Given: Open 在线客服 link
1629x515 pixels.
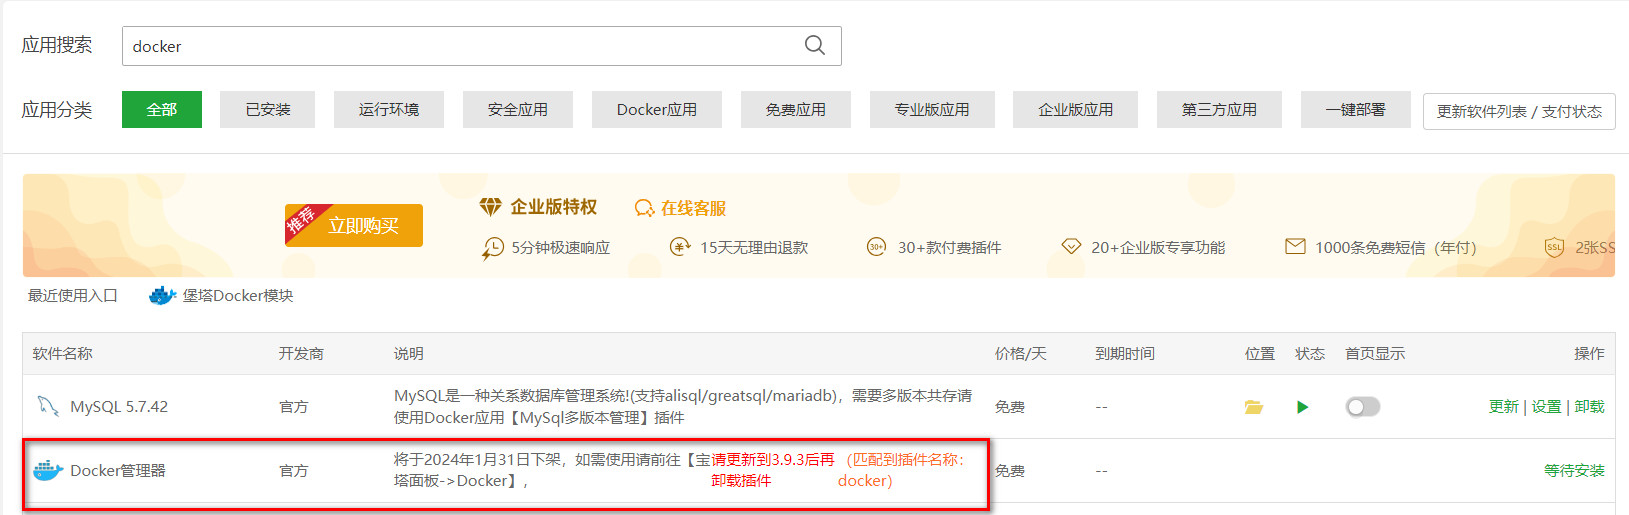Looking at the screenshot, I should coord(693,208).
